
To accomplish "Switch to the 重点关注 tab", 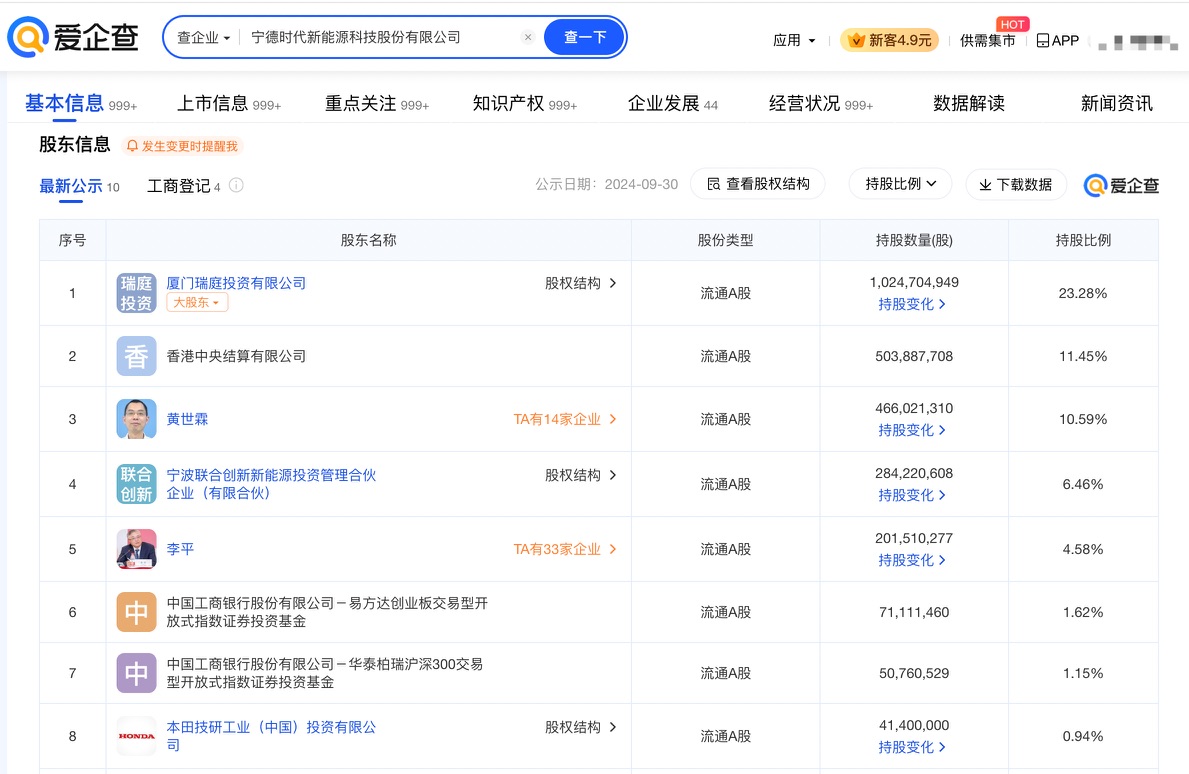I will 377,103.
